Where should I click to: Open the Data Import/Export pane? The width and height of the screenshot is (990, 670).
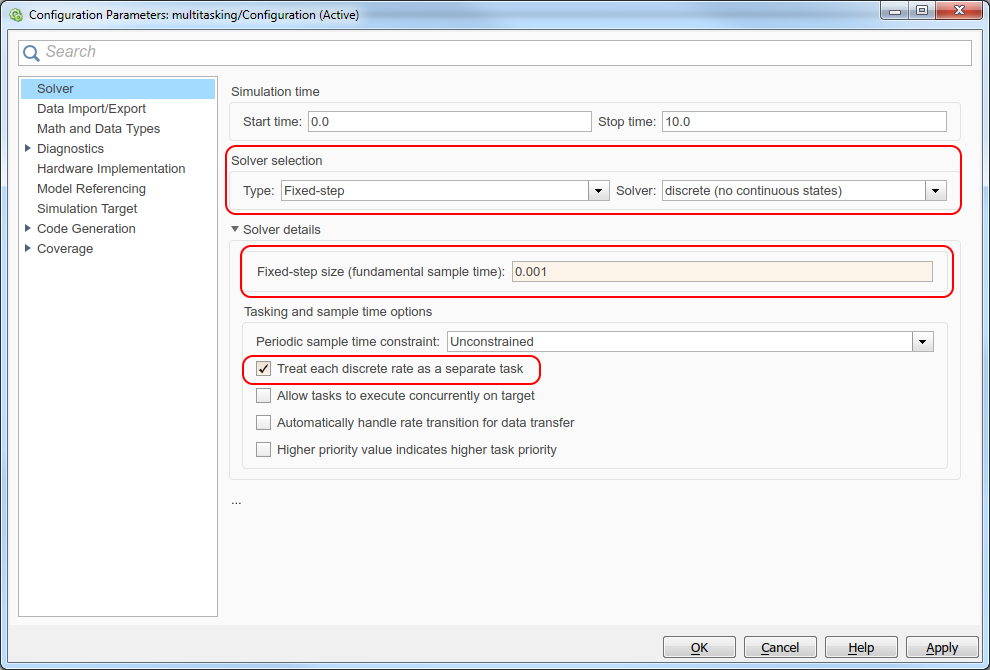(x=91, y=109)
